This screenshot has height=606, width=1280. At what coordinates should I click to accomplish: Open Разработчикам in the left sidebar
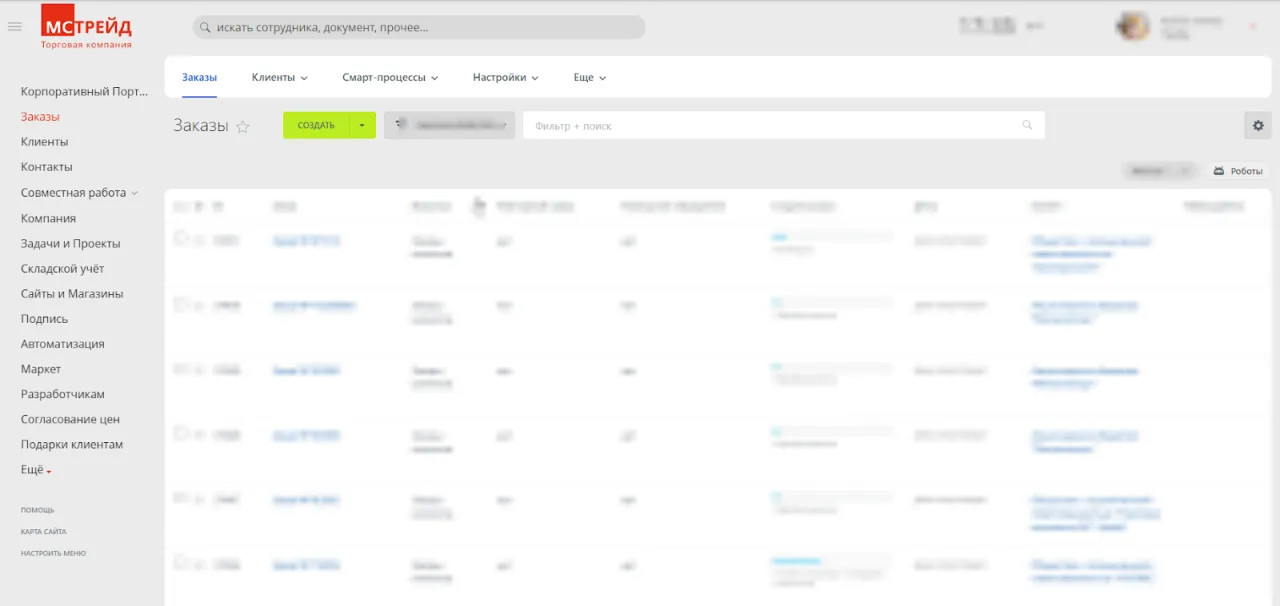63,394
